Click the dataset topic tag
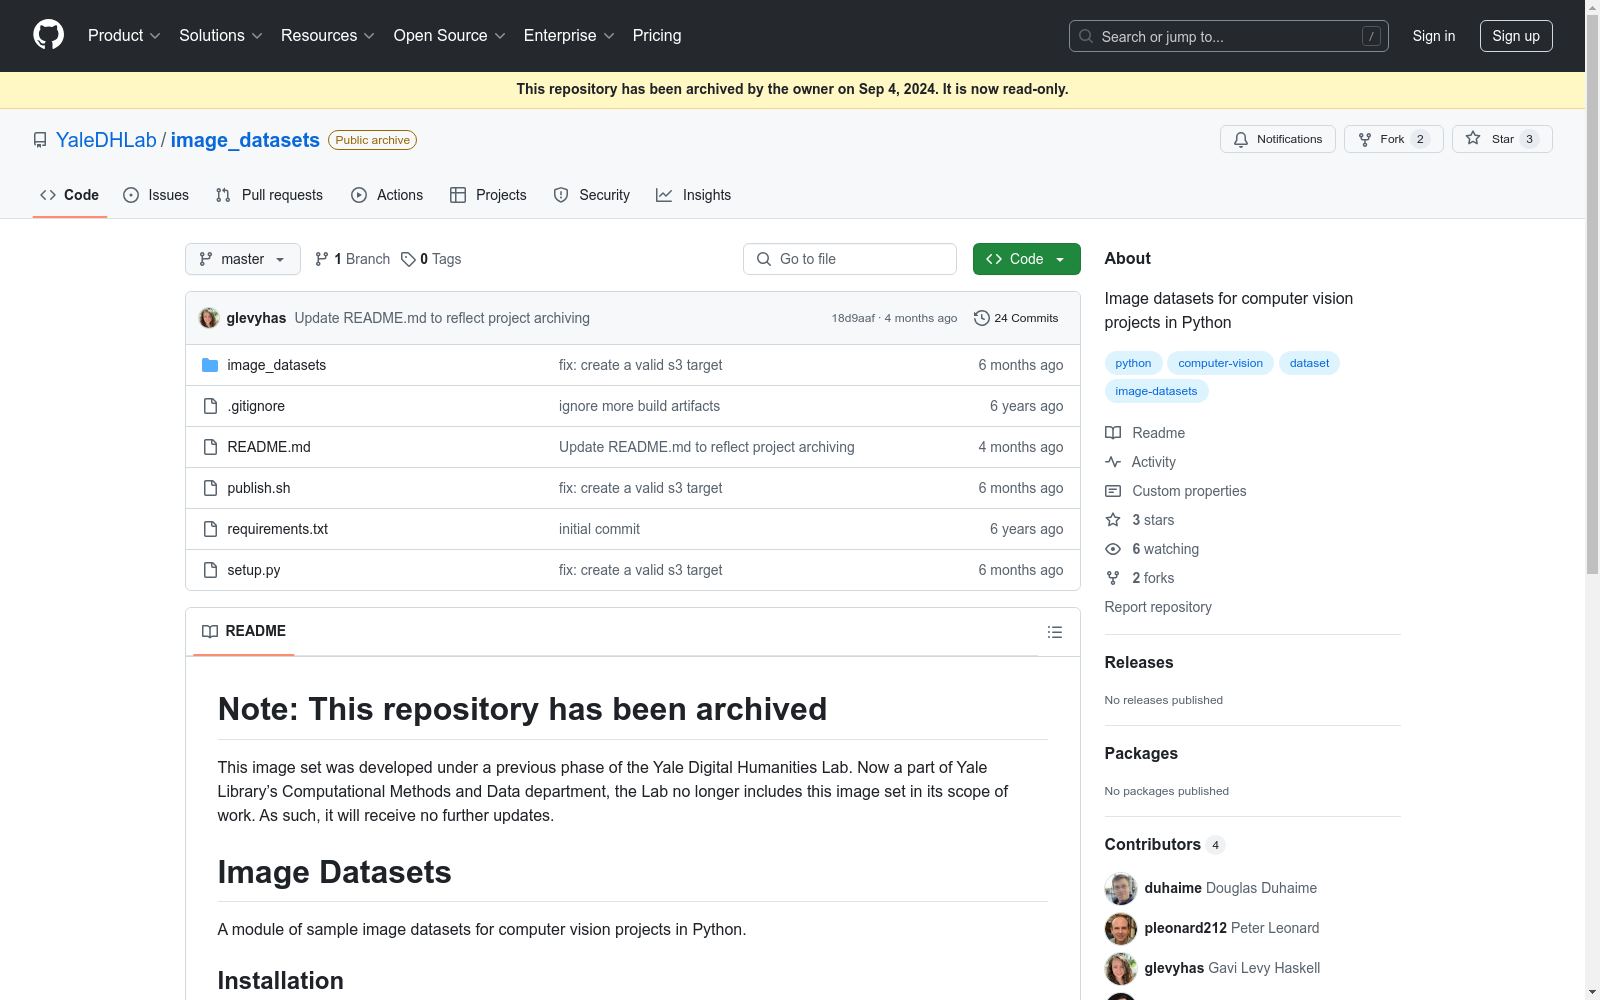Screen dimensions: 1600x1000 (x=1309, y=363)
